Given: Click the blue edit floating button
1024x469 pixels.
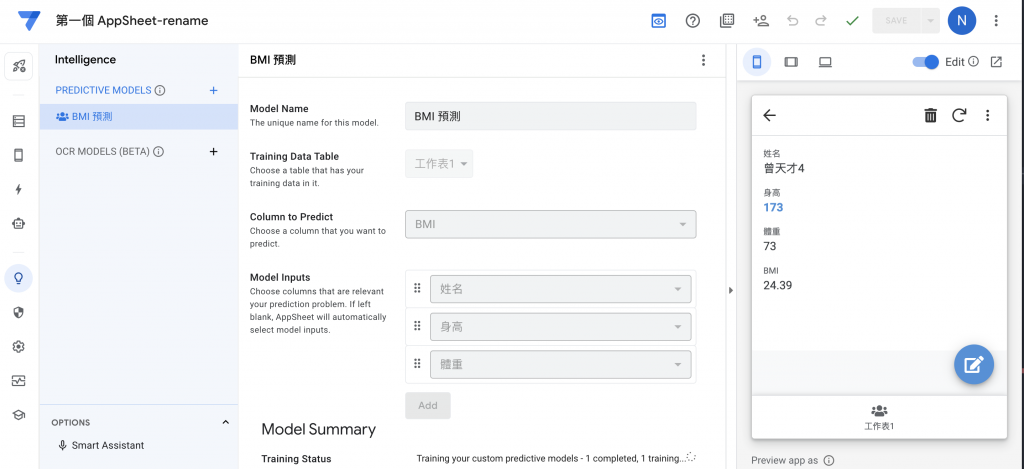Looking at the screenshot, I should coord(973,364).
